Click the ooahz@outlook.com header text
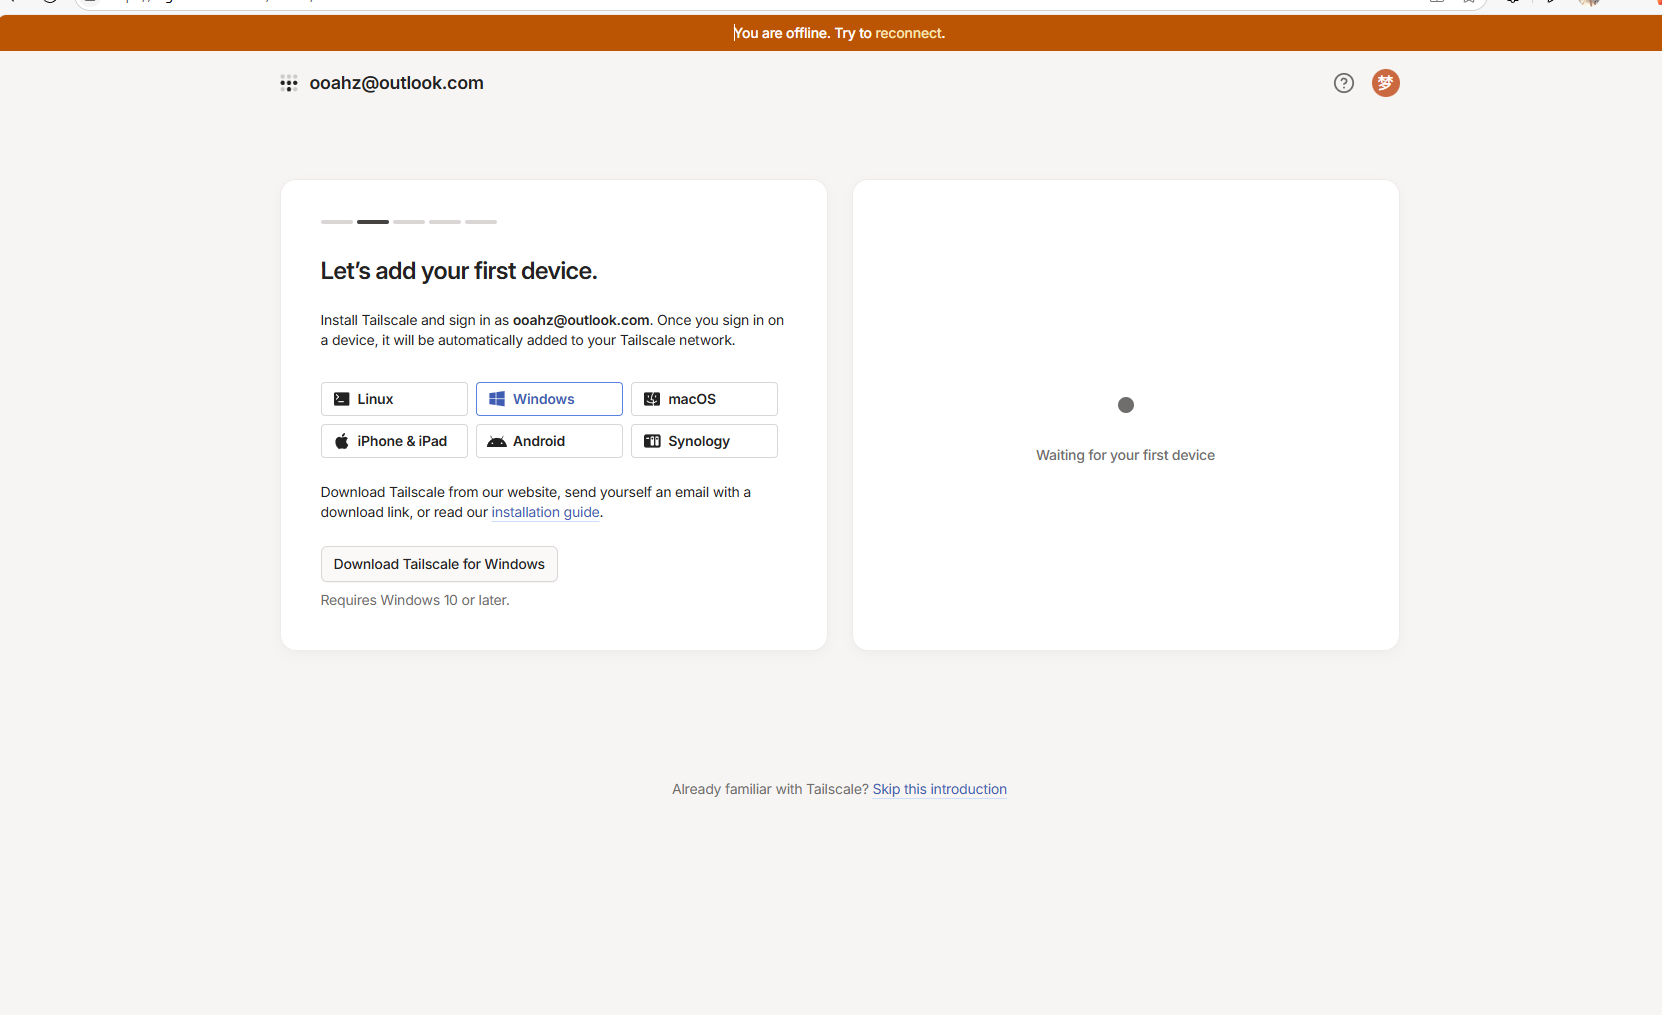The height and width of the screenshot is (1015, 1662). (397, 83)
